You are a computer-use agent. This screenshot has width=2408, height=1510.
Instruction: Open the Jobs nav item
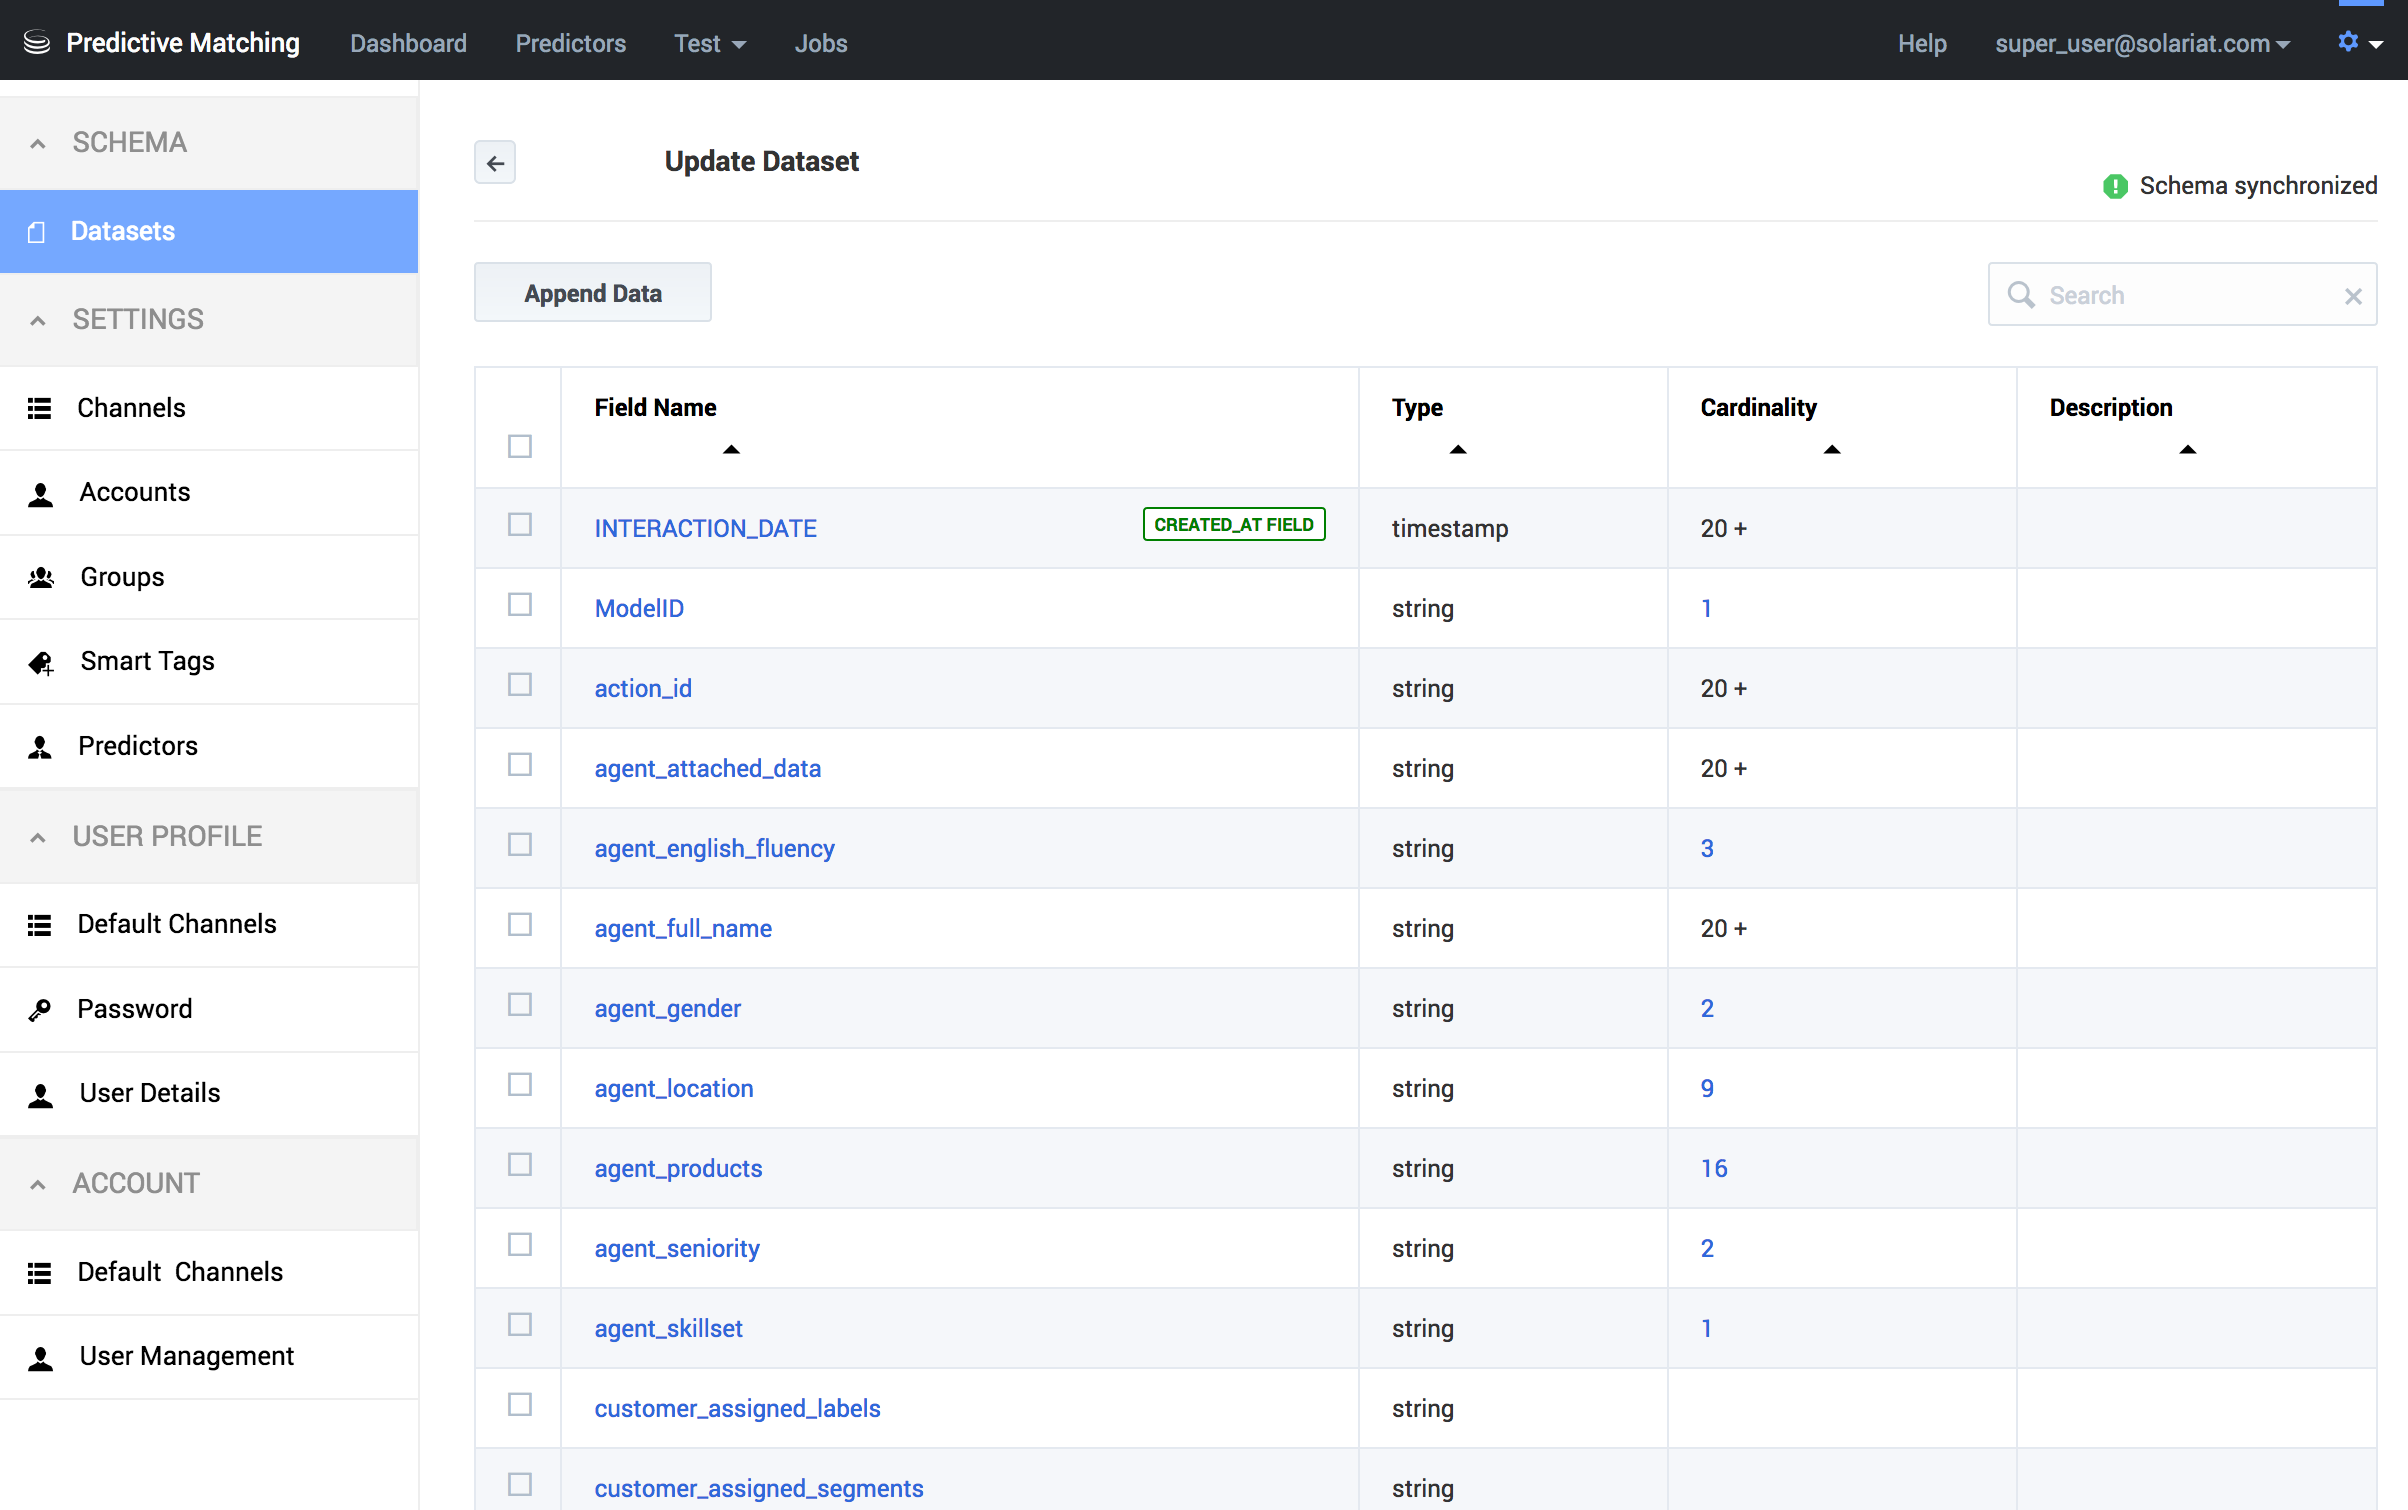point(820,44)
